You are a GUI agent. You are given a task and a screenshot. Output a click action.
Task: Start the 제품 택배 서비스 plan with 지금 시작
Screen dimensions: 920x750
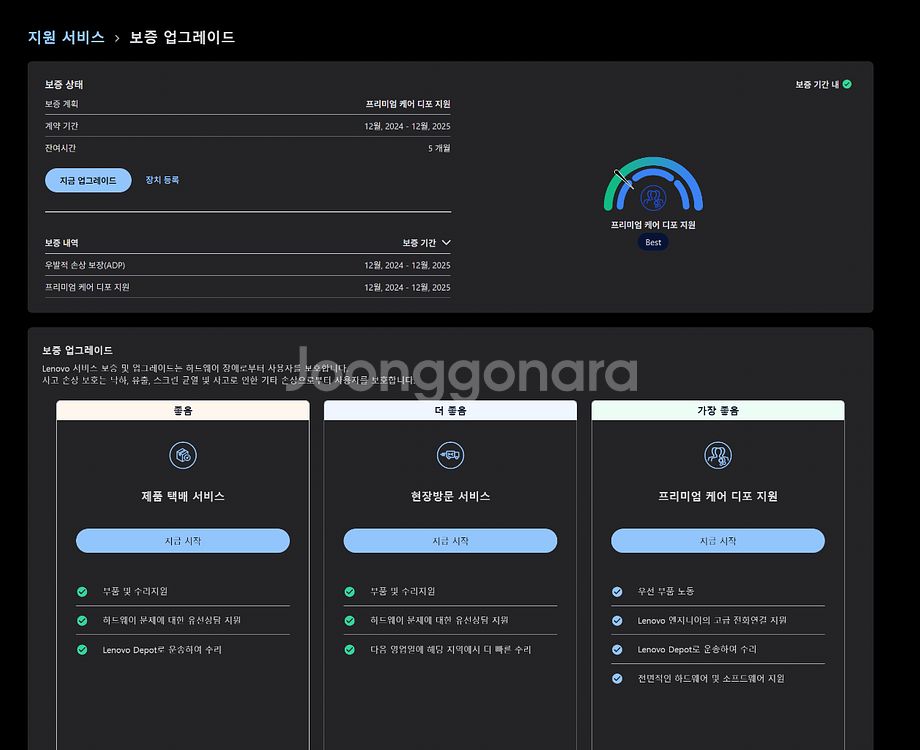click(183, 540)
